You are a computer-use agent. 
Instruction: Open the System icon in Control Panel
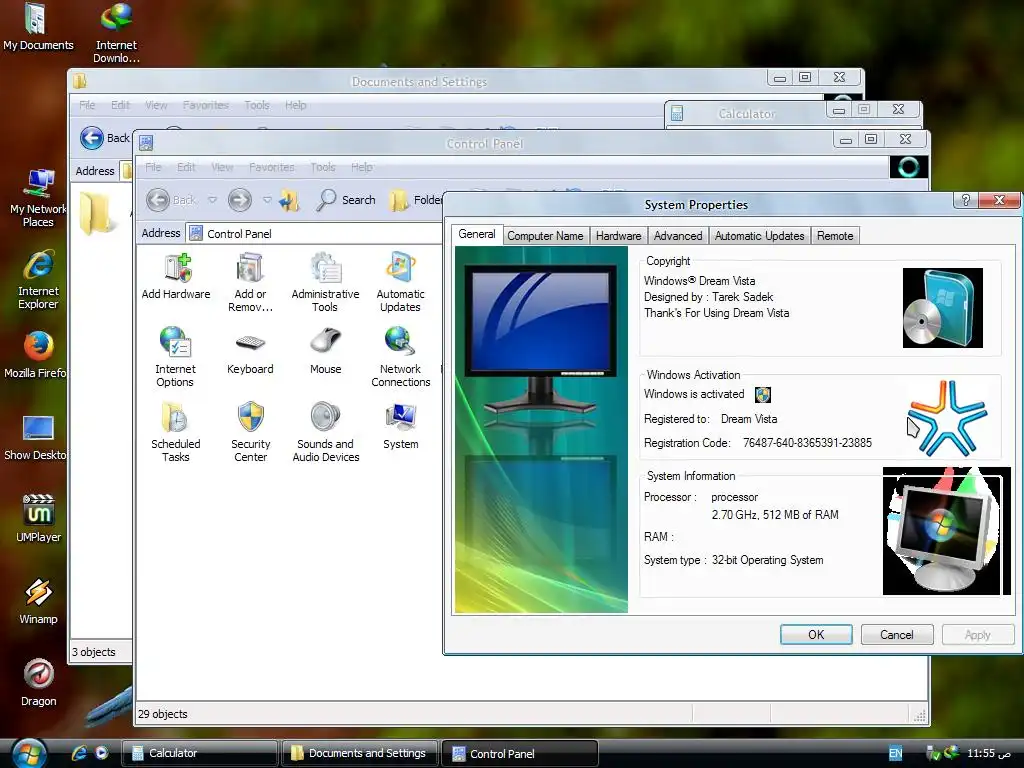[400, 426]
